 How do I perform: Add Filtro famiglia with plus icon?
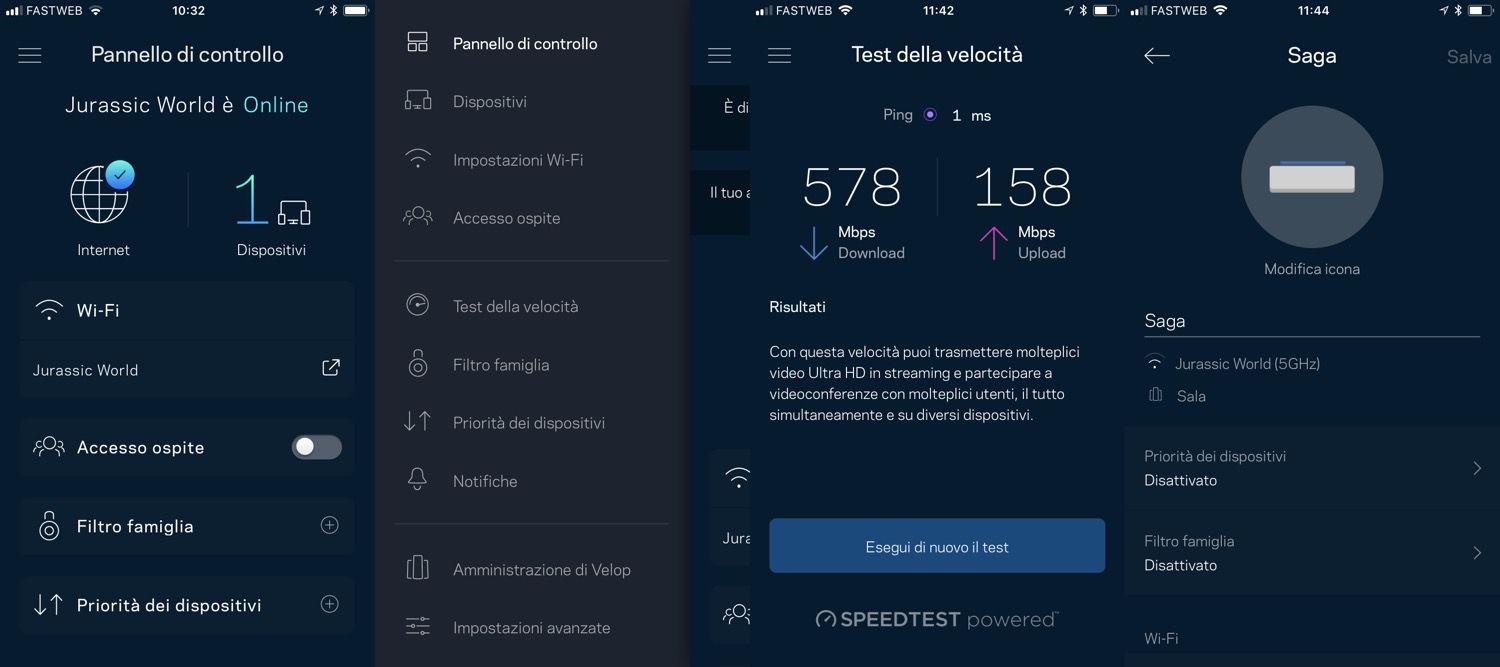[329, 525]
